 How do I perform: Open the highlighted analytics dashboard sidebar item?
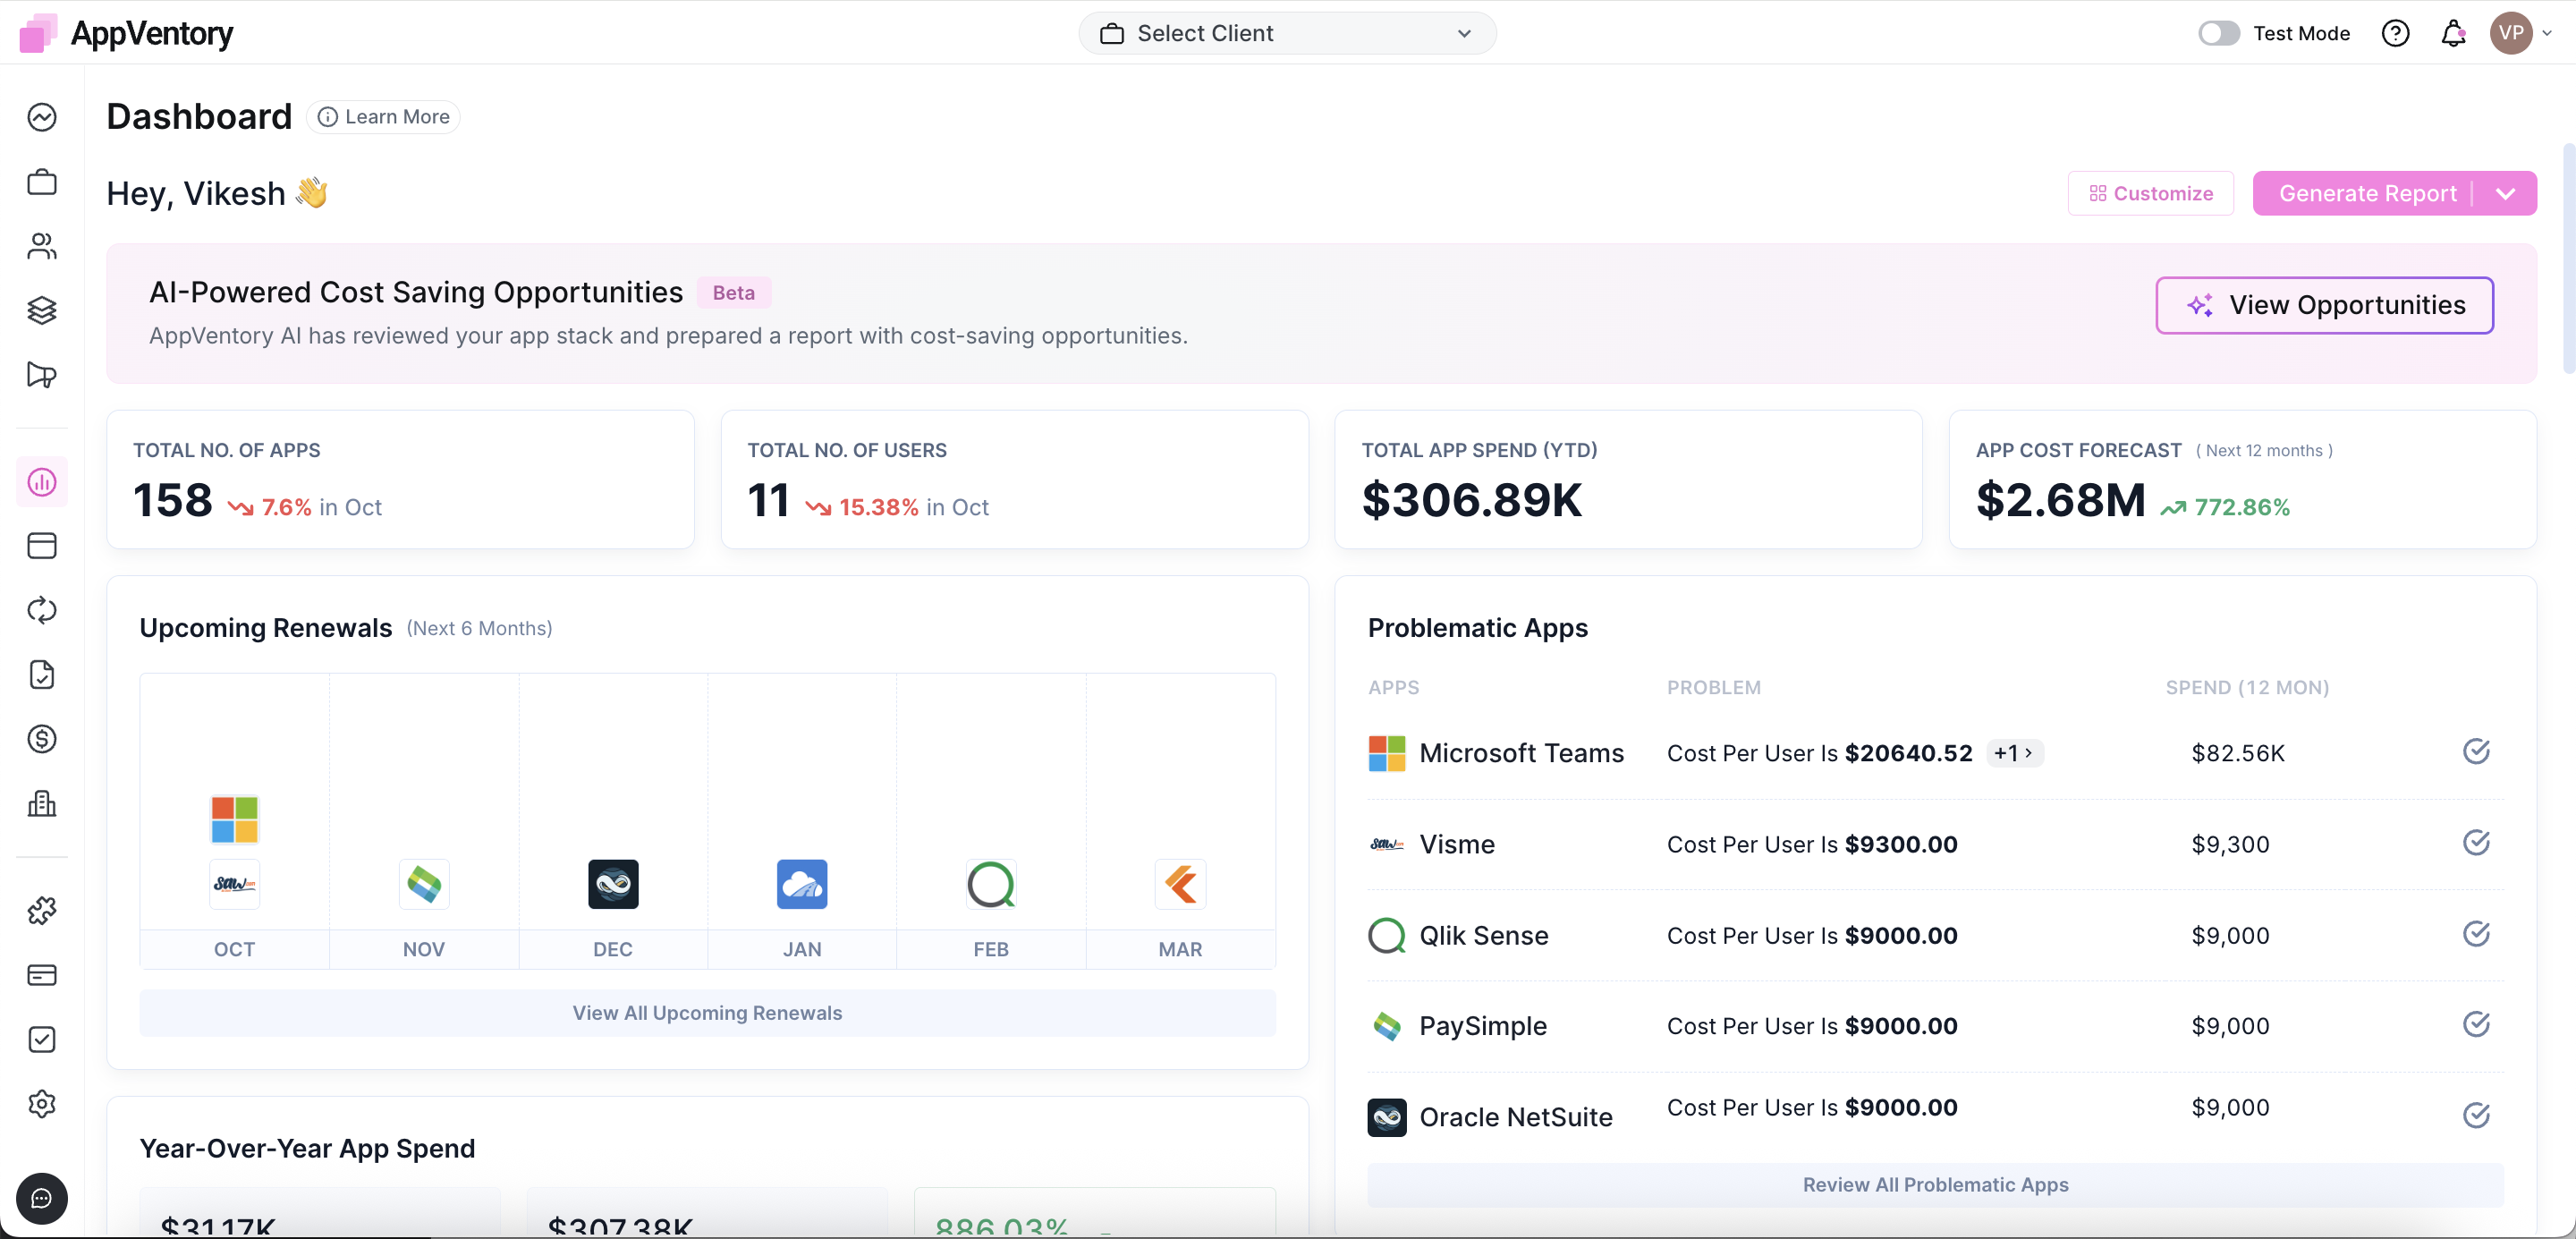(x=42, y=482)
